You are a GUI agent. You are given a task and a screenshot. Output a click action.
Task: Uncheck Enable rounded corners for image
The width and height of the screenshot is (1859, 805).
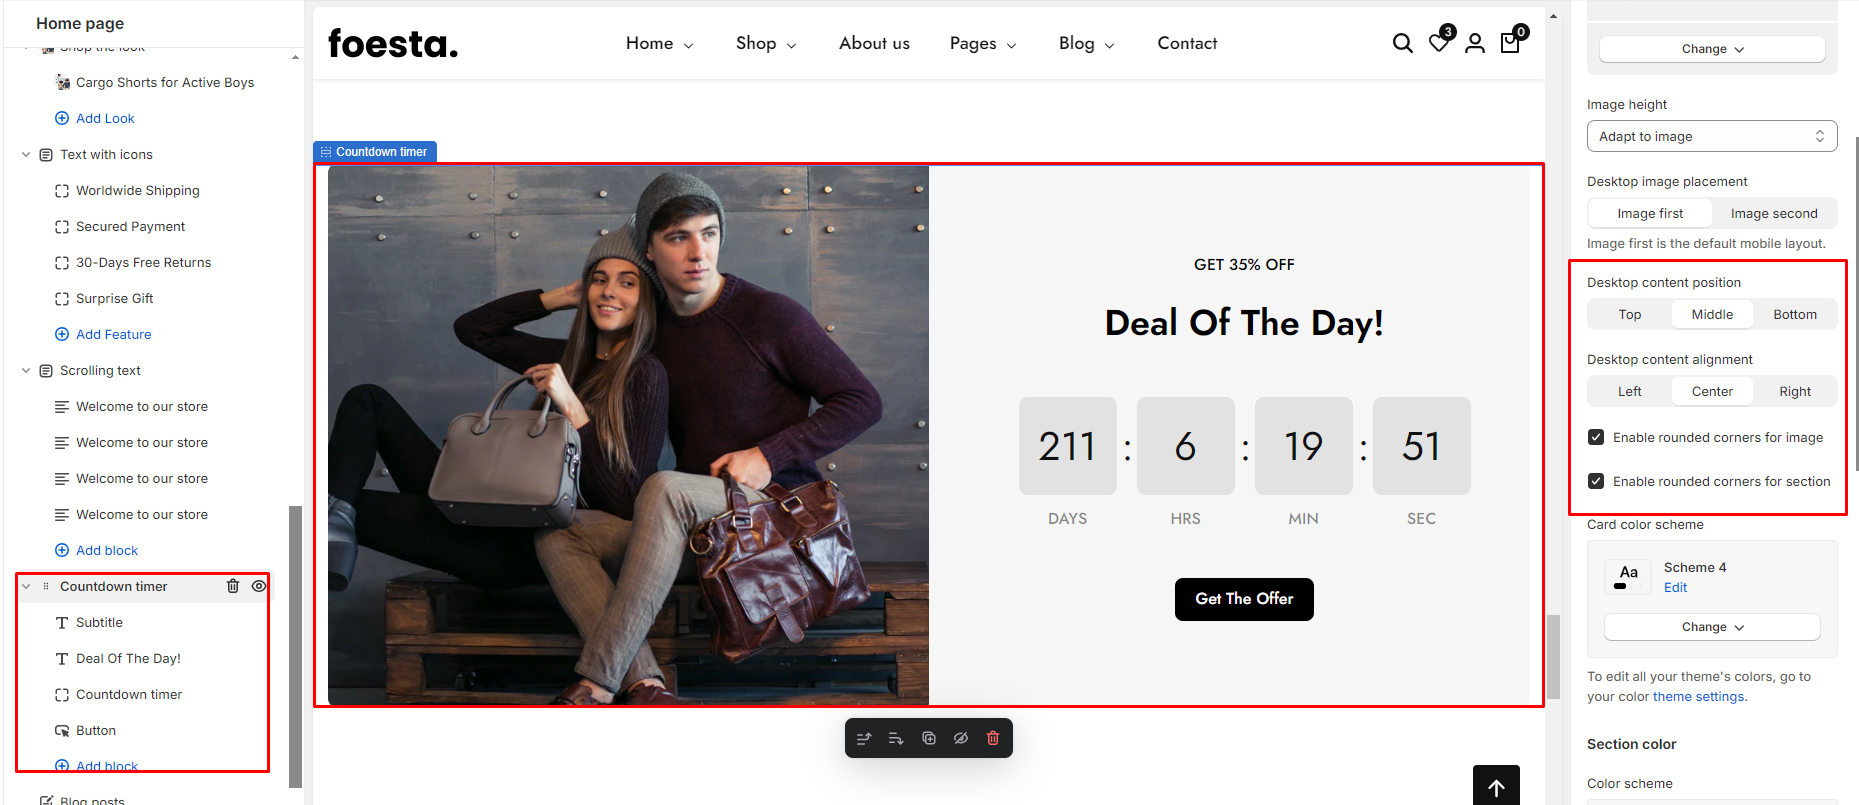tap(1596, 437)
